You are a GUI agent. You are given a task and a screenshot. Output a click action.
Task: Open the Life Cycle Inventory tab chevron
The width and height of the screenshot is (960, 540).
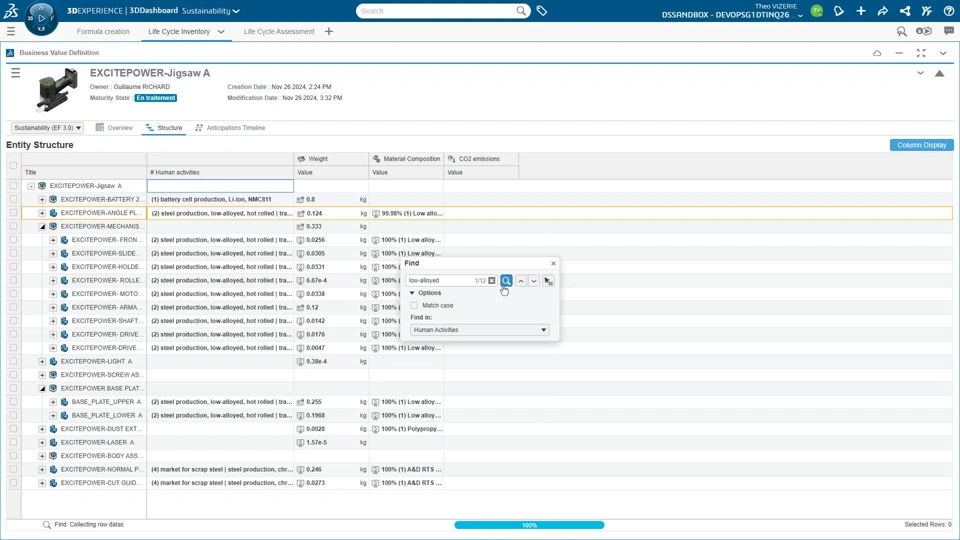(221, 31)
